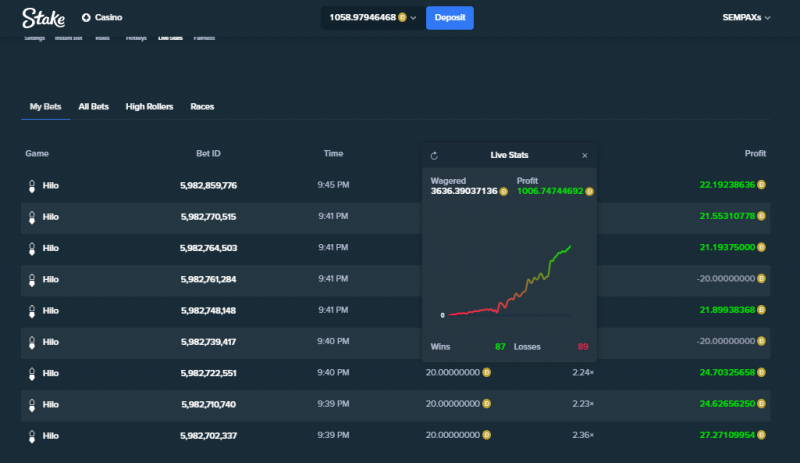Click coin icon beside profit 21.55310778
Image resolution: width=800 pixels, height=463 pixels.
click(x=761, y=216)
